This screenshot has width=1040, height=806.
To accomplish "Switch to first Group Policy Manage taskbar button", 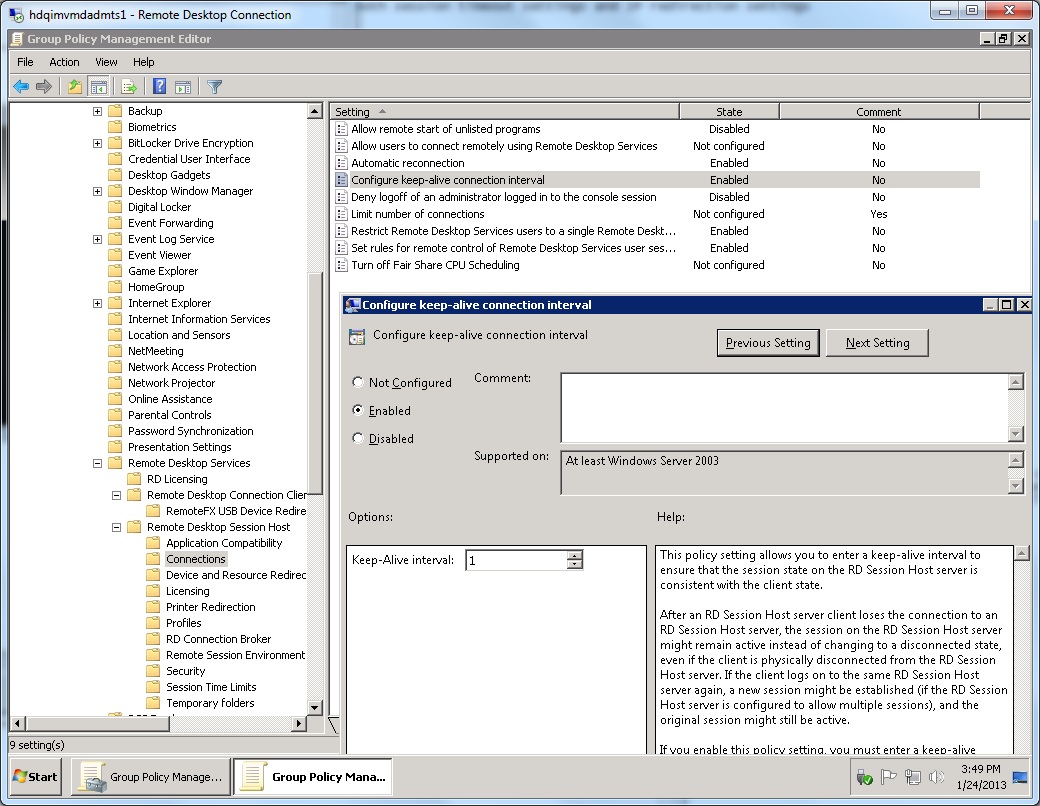I will pos(151,777).
